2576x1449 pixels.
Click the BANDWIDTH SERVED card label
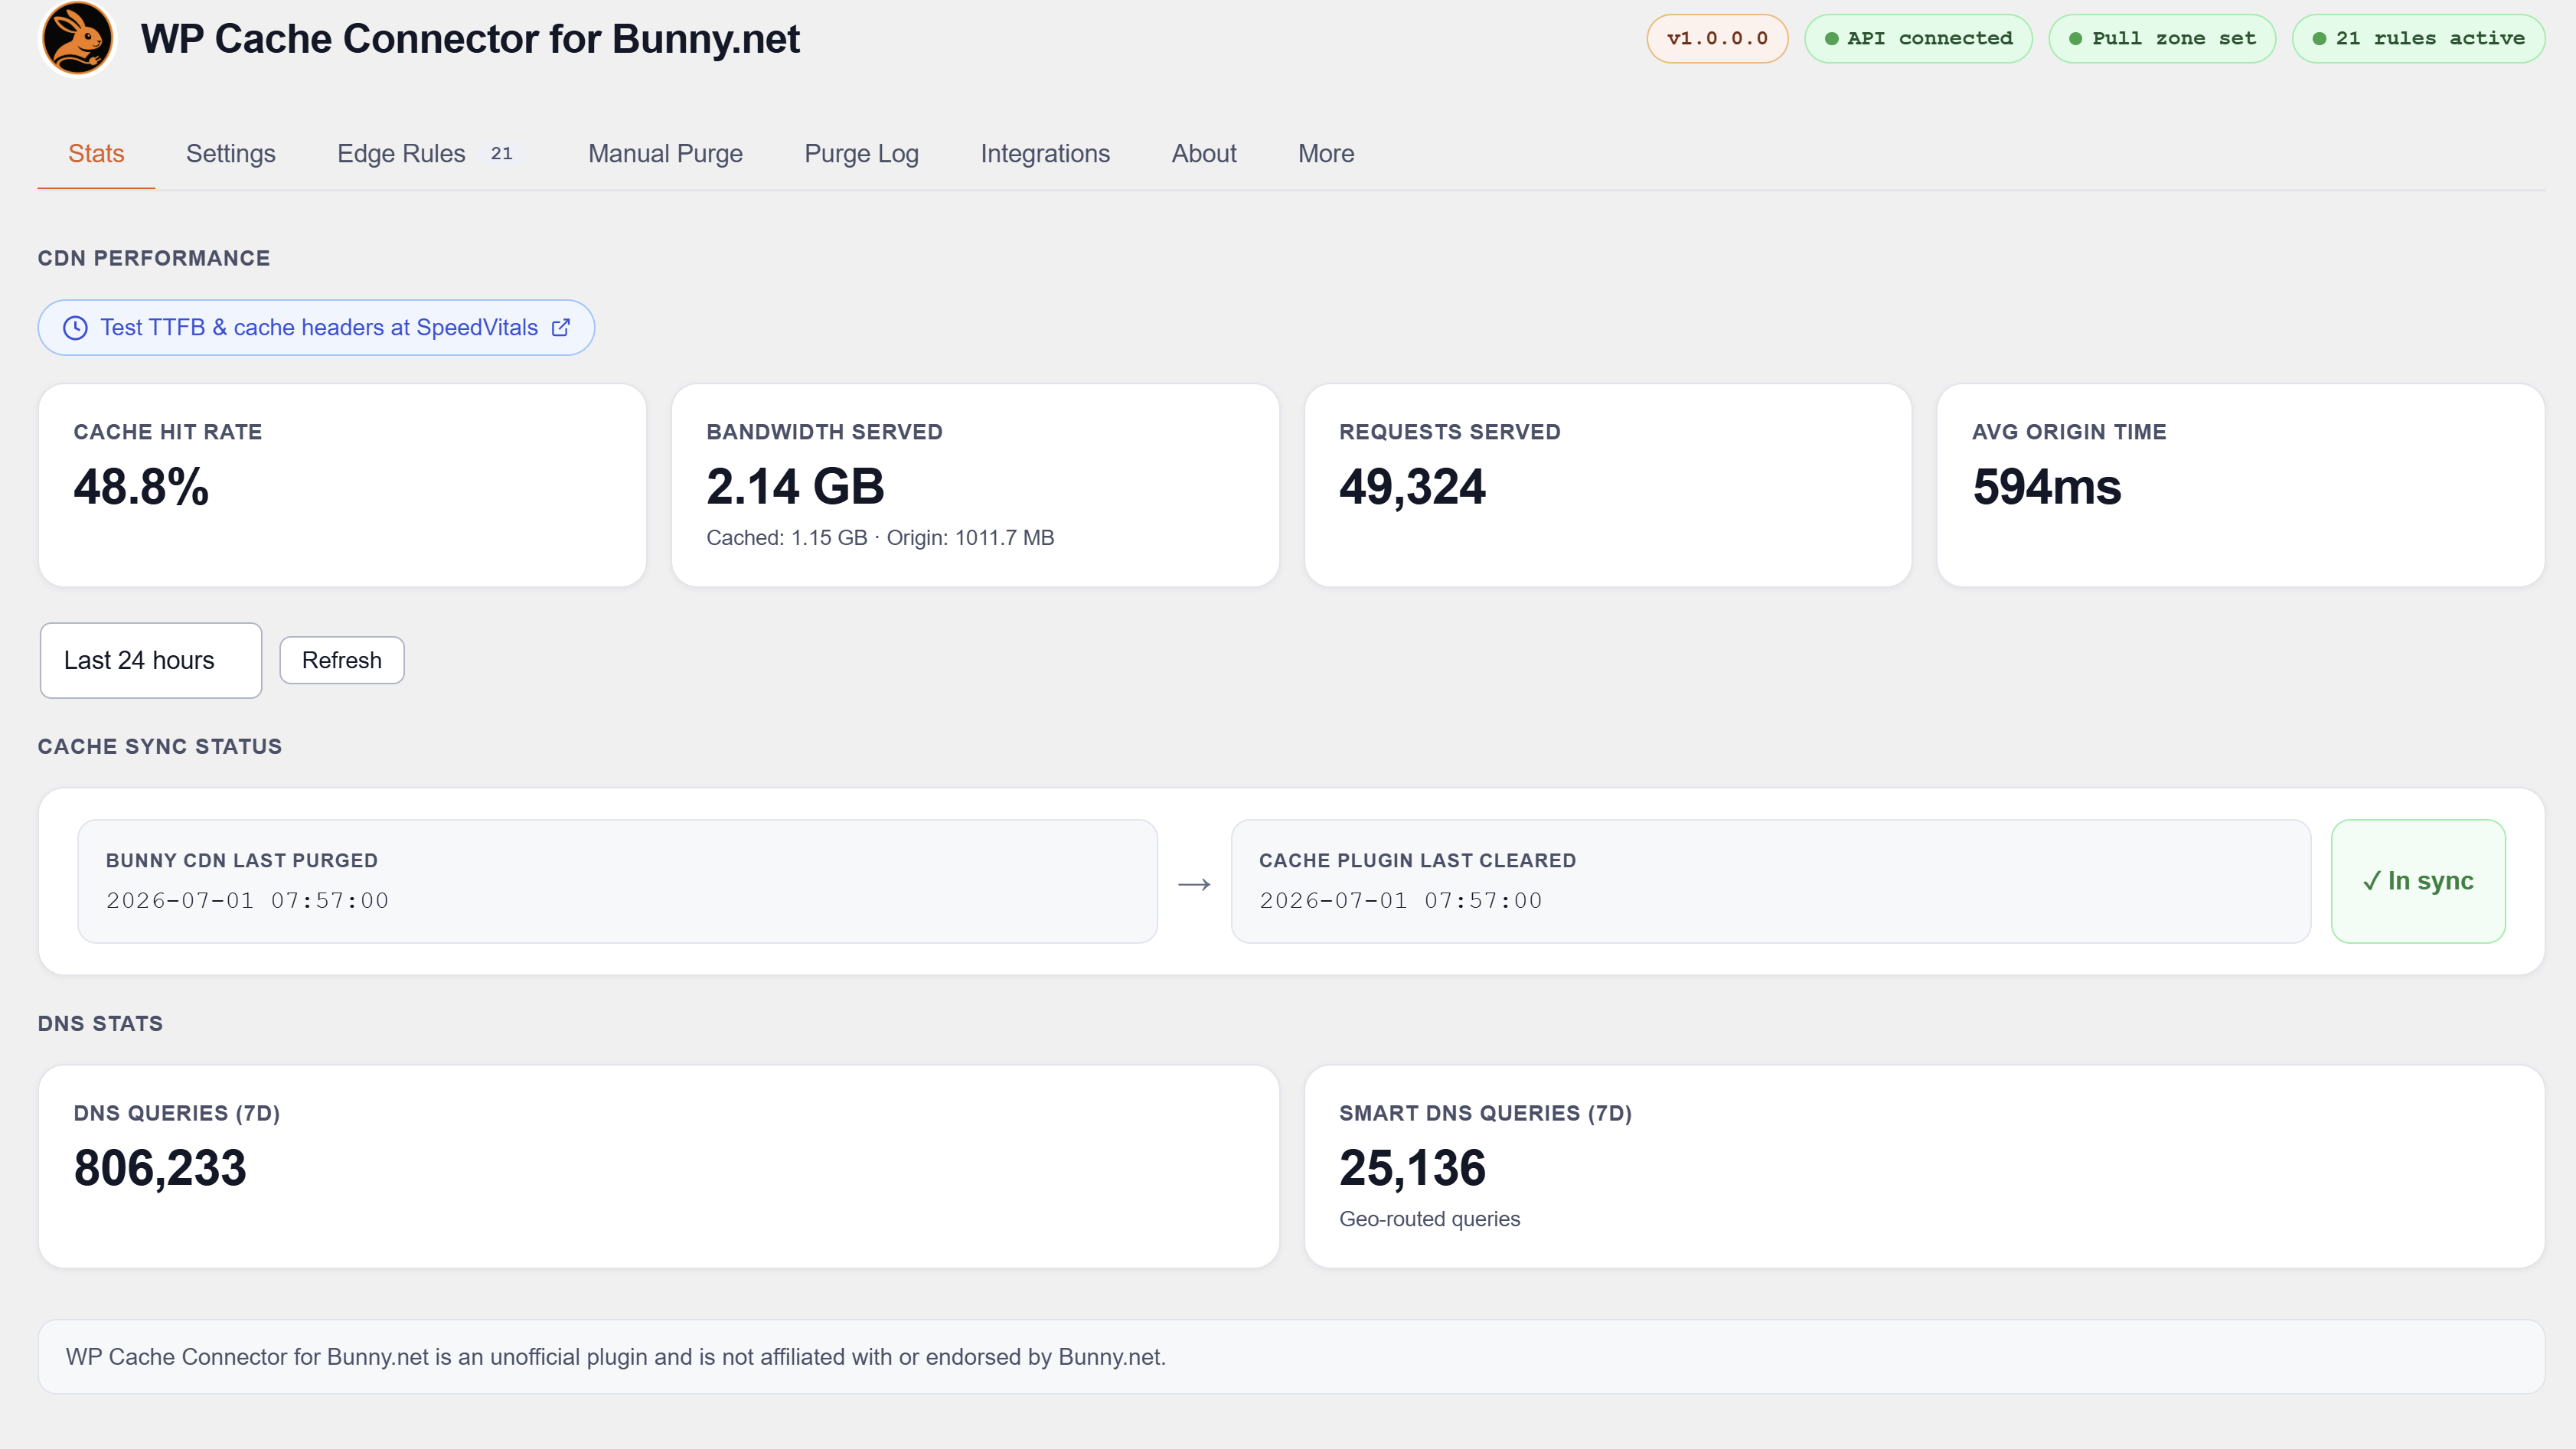pyautogui.click(x=824, y=432)
